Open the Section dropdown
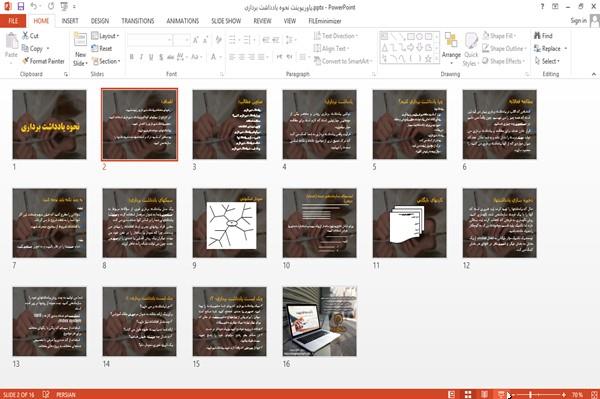This screenshot has width=600, height=399. coord(106,61)
